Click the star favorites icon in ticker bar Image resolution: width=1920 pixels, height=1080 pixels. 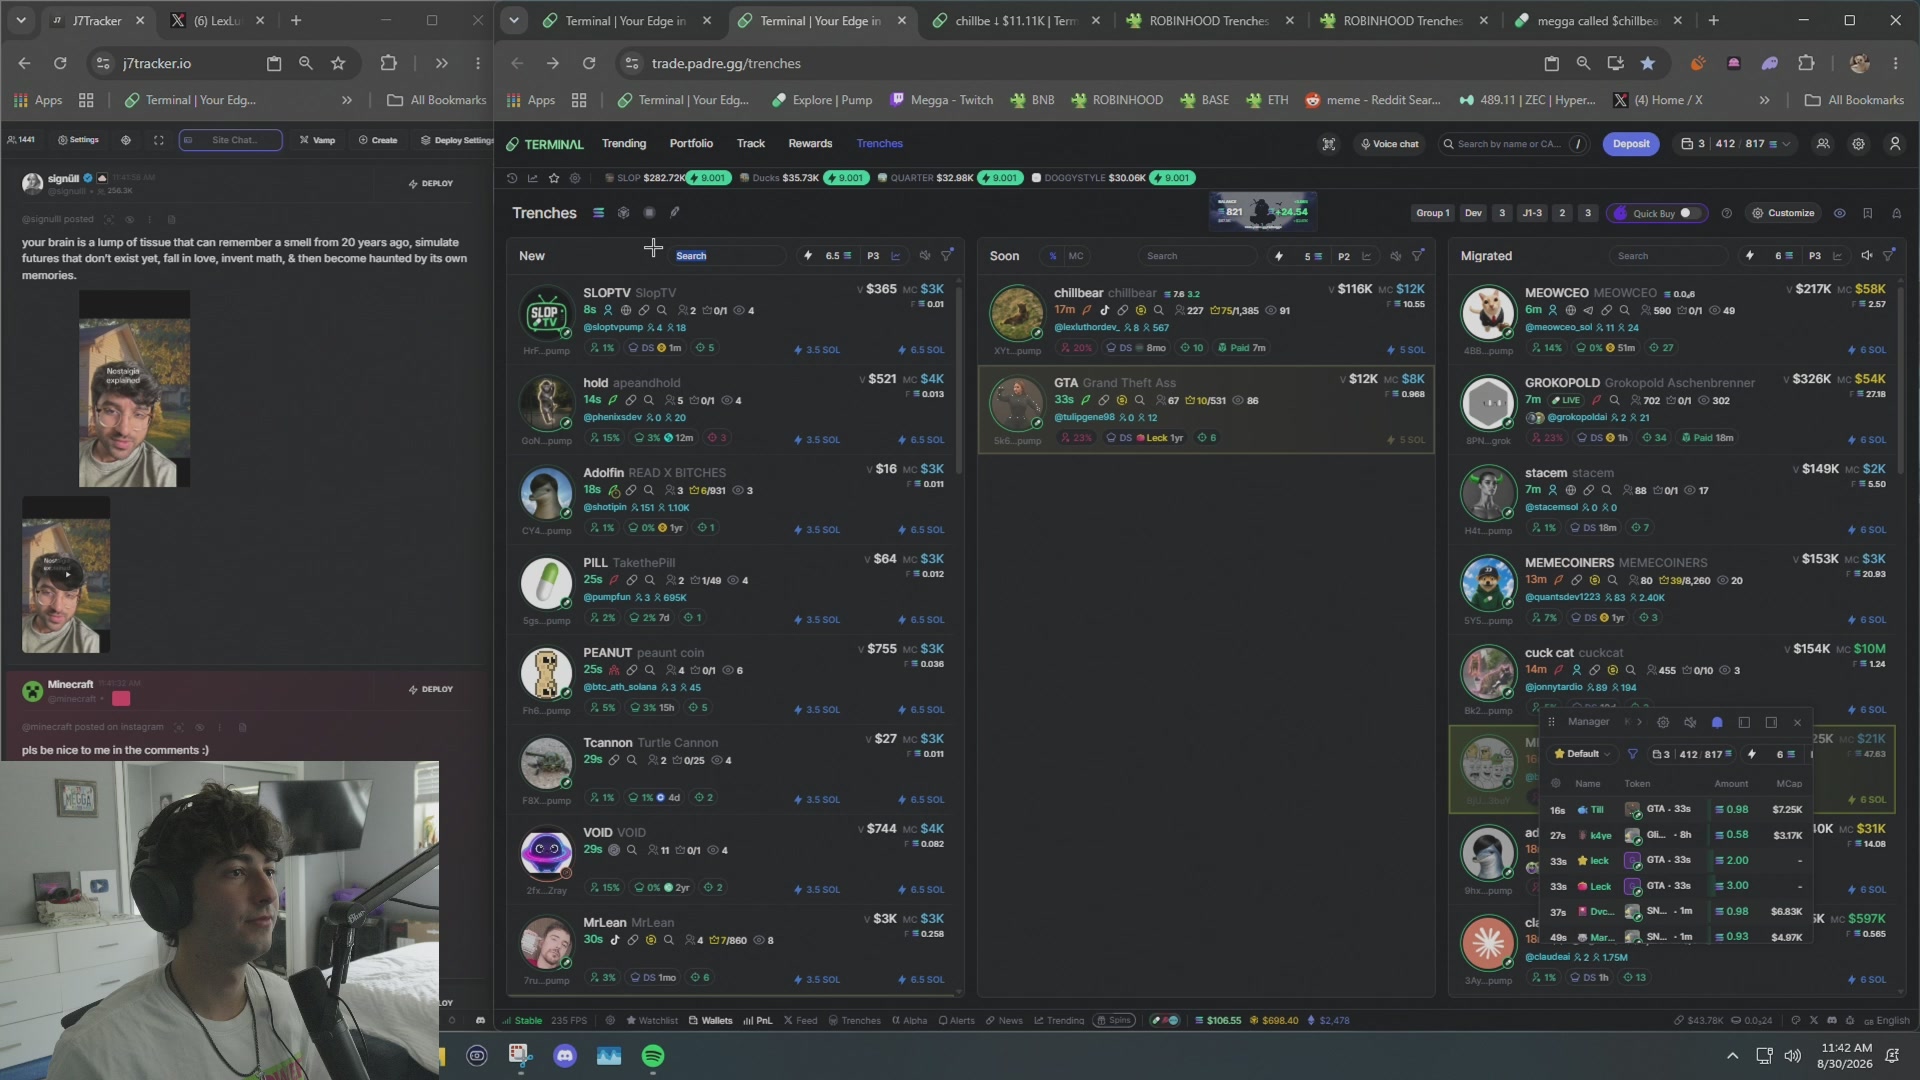point(554,178)
